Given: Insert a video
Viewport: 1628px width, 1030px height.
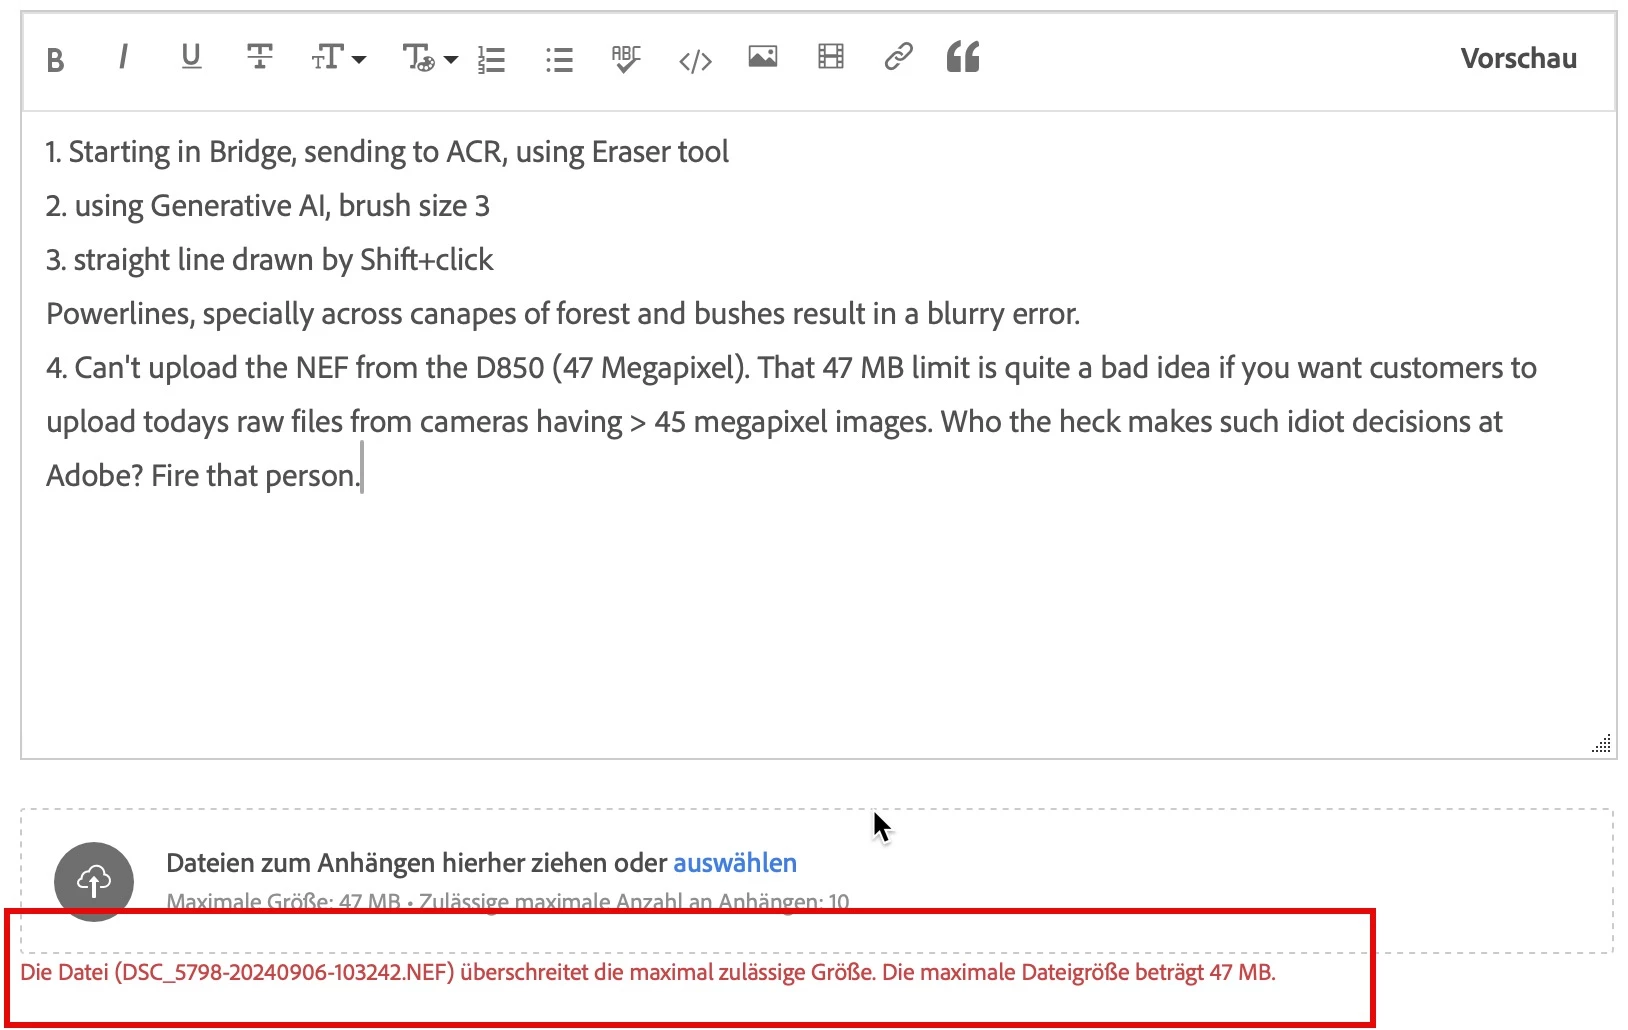Looking at the screenshot, I should click(x=831, y=56).
